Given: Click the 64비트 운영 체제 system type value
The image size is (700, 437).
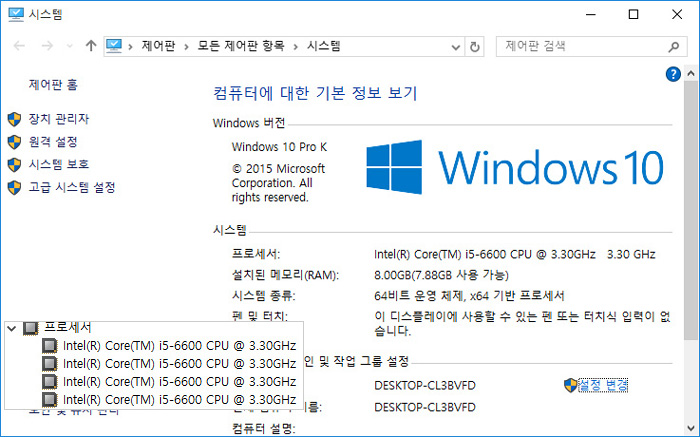Looking at the screenshot, I should [469, 295].
